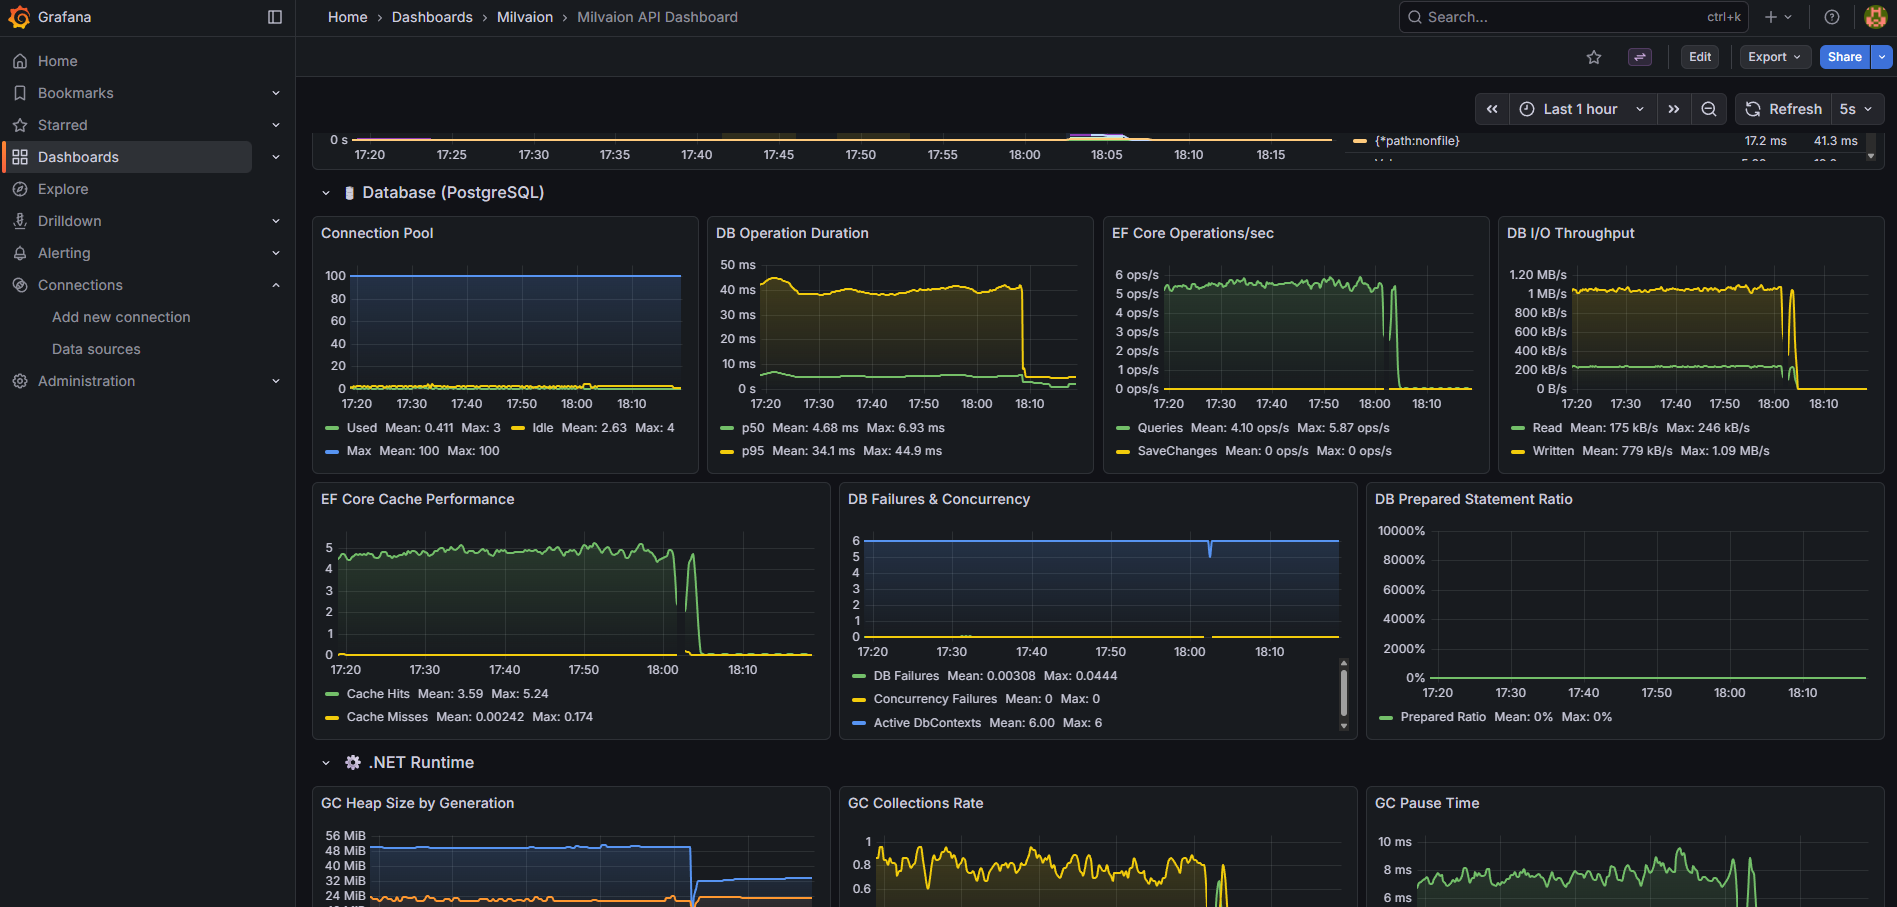This screenshot has height=907, width=1897.
Task: Open the Alerting bell icon
Action: click(20, 252)
